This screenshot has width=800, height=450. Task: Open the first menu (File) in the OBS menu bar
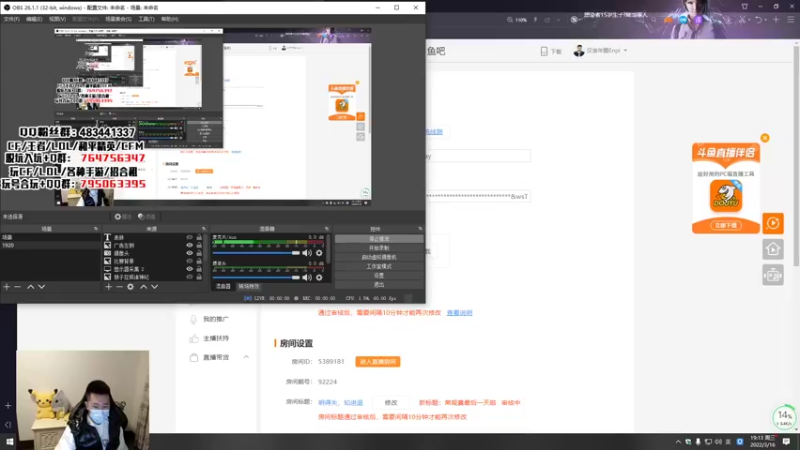coord(11,19)
